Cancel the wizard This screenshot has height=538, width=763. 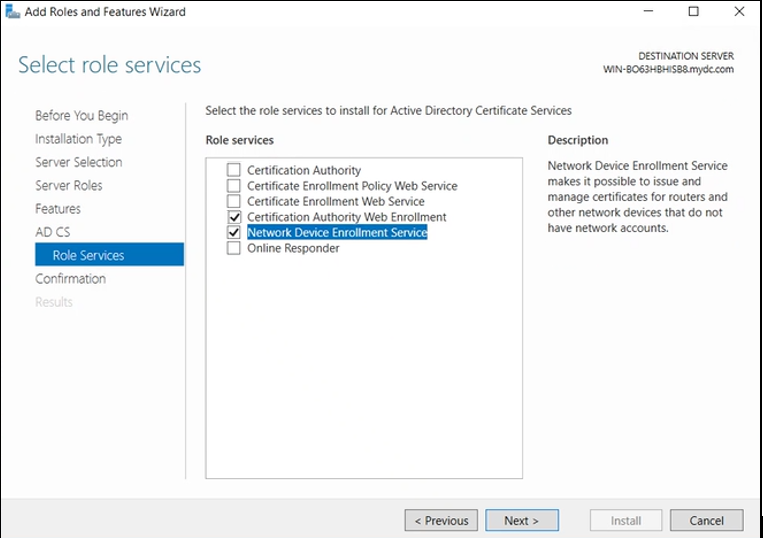707,520
